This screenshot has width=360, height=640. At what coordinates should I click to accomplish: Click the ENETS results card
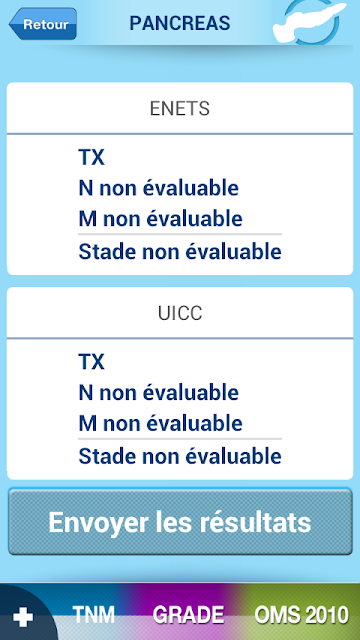(x=180, y=179)
